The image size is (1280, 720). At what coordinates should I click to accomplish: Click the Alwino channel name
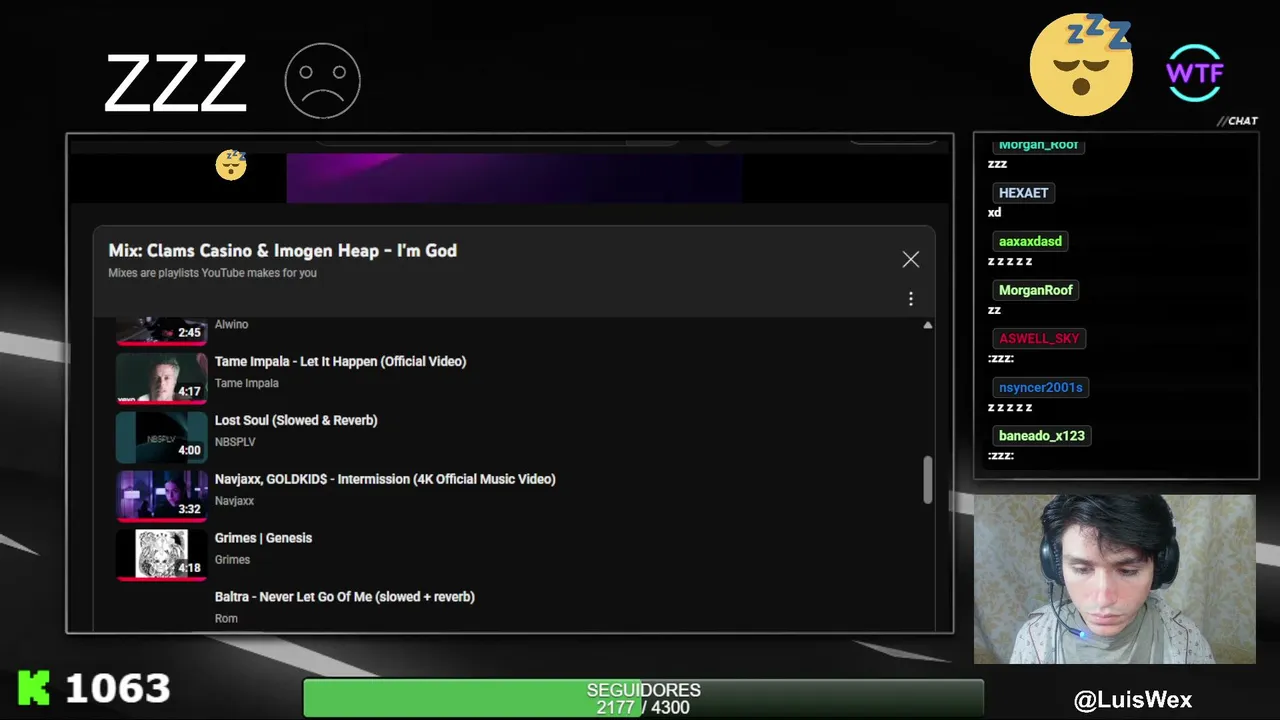[x=231, y=324]
